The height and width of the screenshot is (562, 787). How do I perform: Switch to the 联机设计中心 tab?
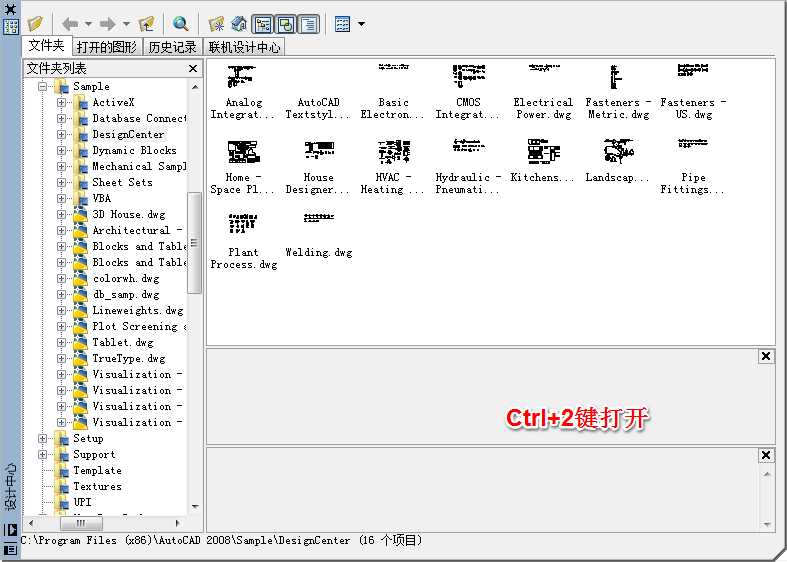pos(244,47)
